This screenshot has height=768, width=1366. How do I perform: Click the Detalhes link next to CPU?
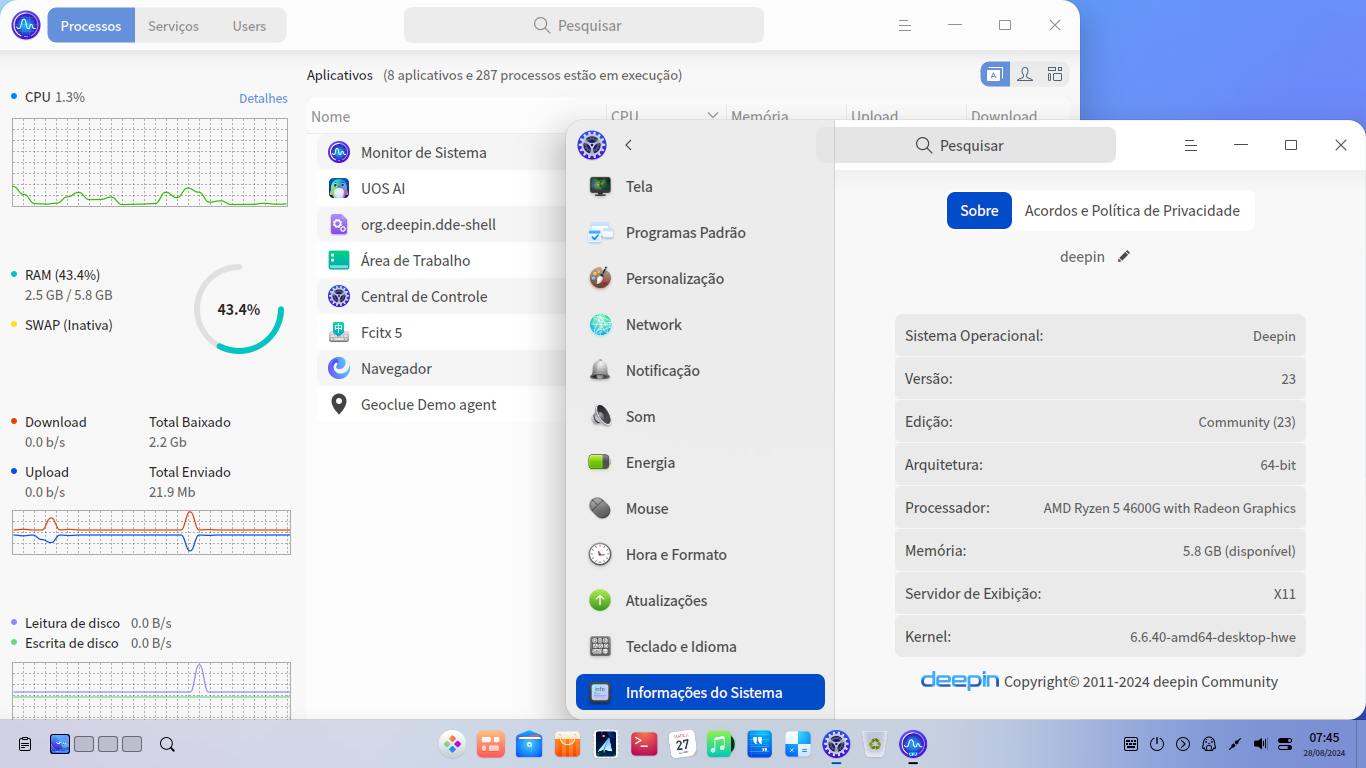[263, 98]
